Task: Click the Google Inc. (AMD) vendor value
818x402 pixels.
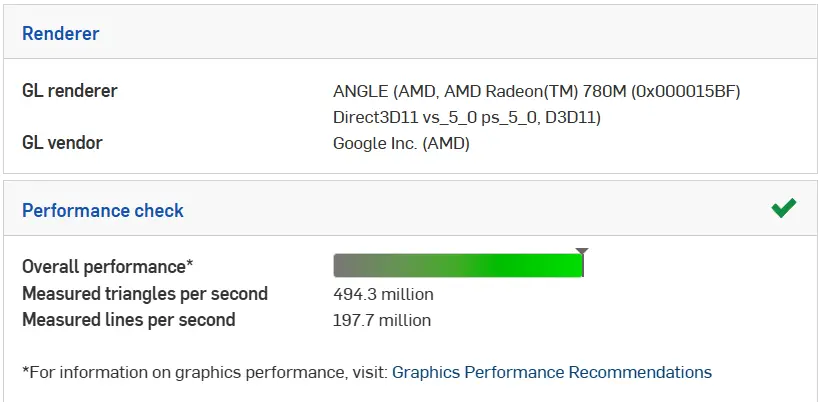Action: click(401, 143)
